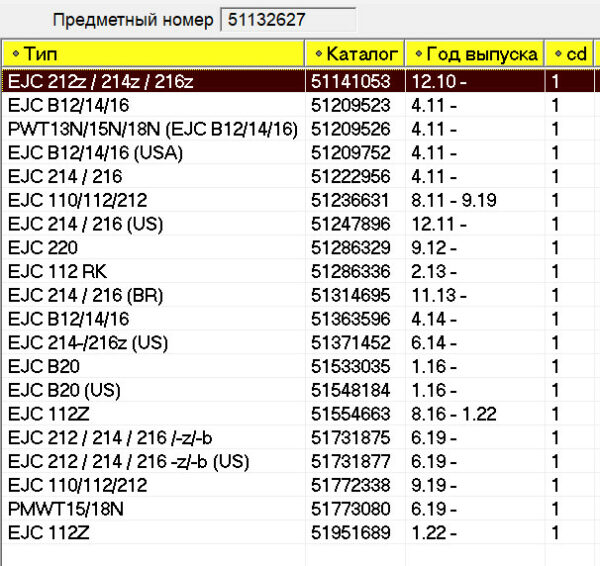
Task: Sort by the Каталог column header
Action: point(355,54)
